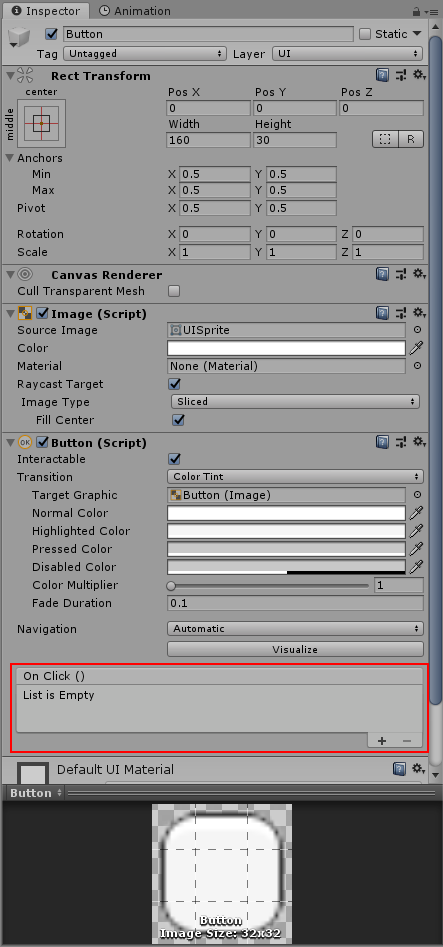Select the Inspector tab
The height and width of the screenshot is (947, 443).
(x=46, y=11)
